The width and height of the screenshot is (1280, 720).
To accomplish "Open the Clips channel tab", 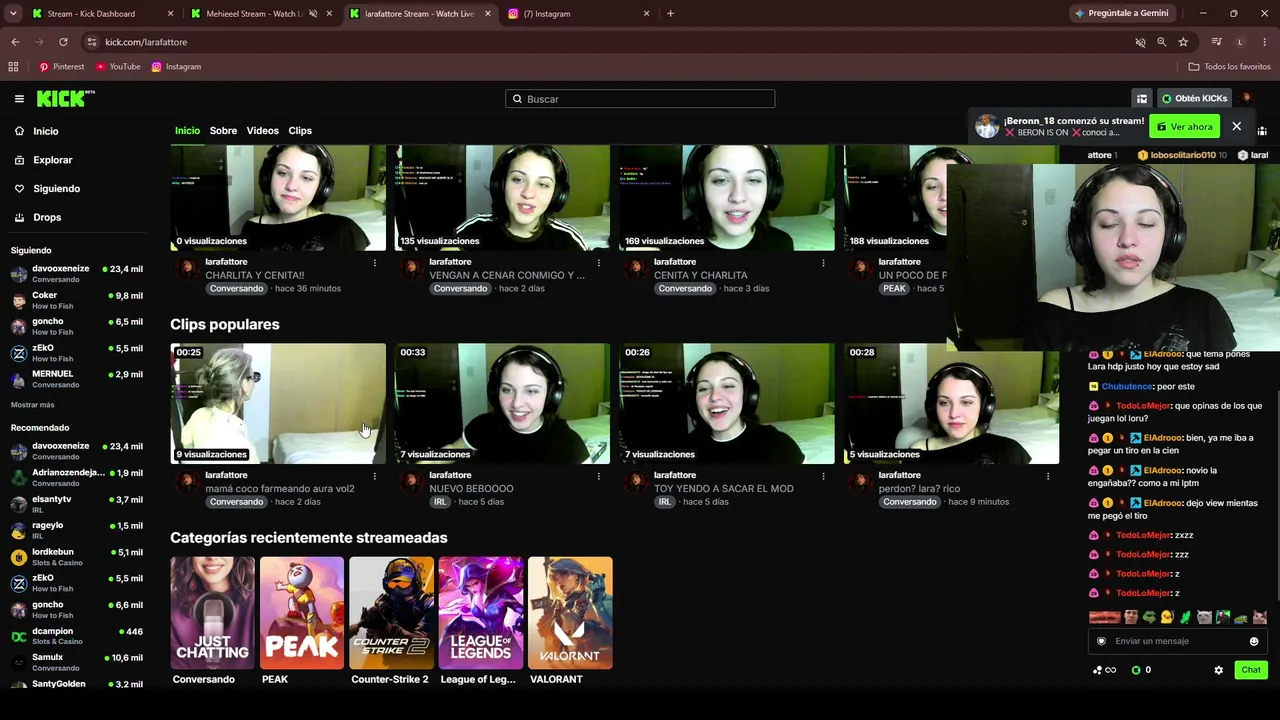I will 300,131.
